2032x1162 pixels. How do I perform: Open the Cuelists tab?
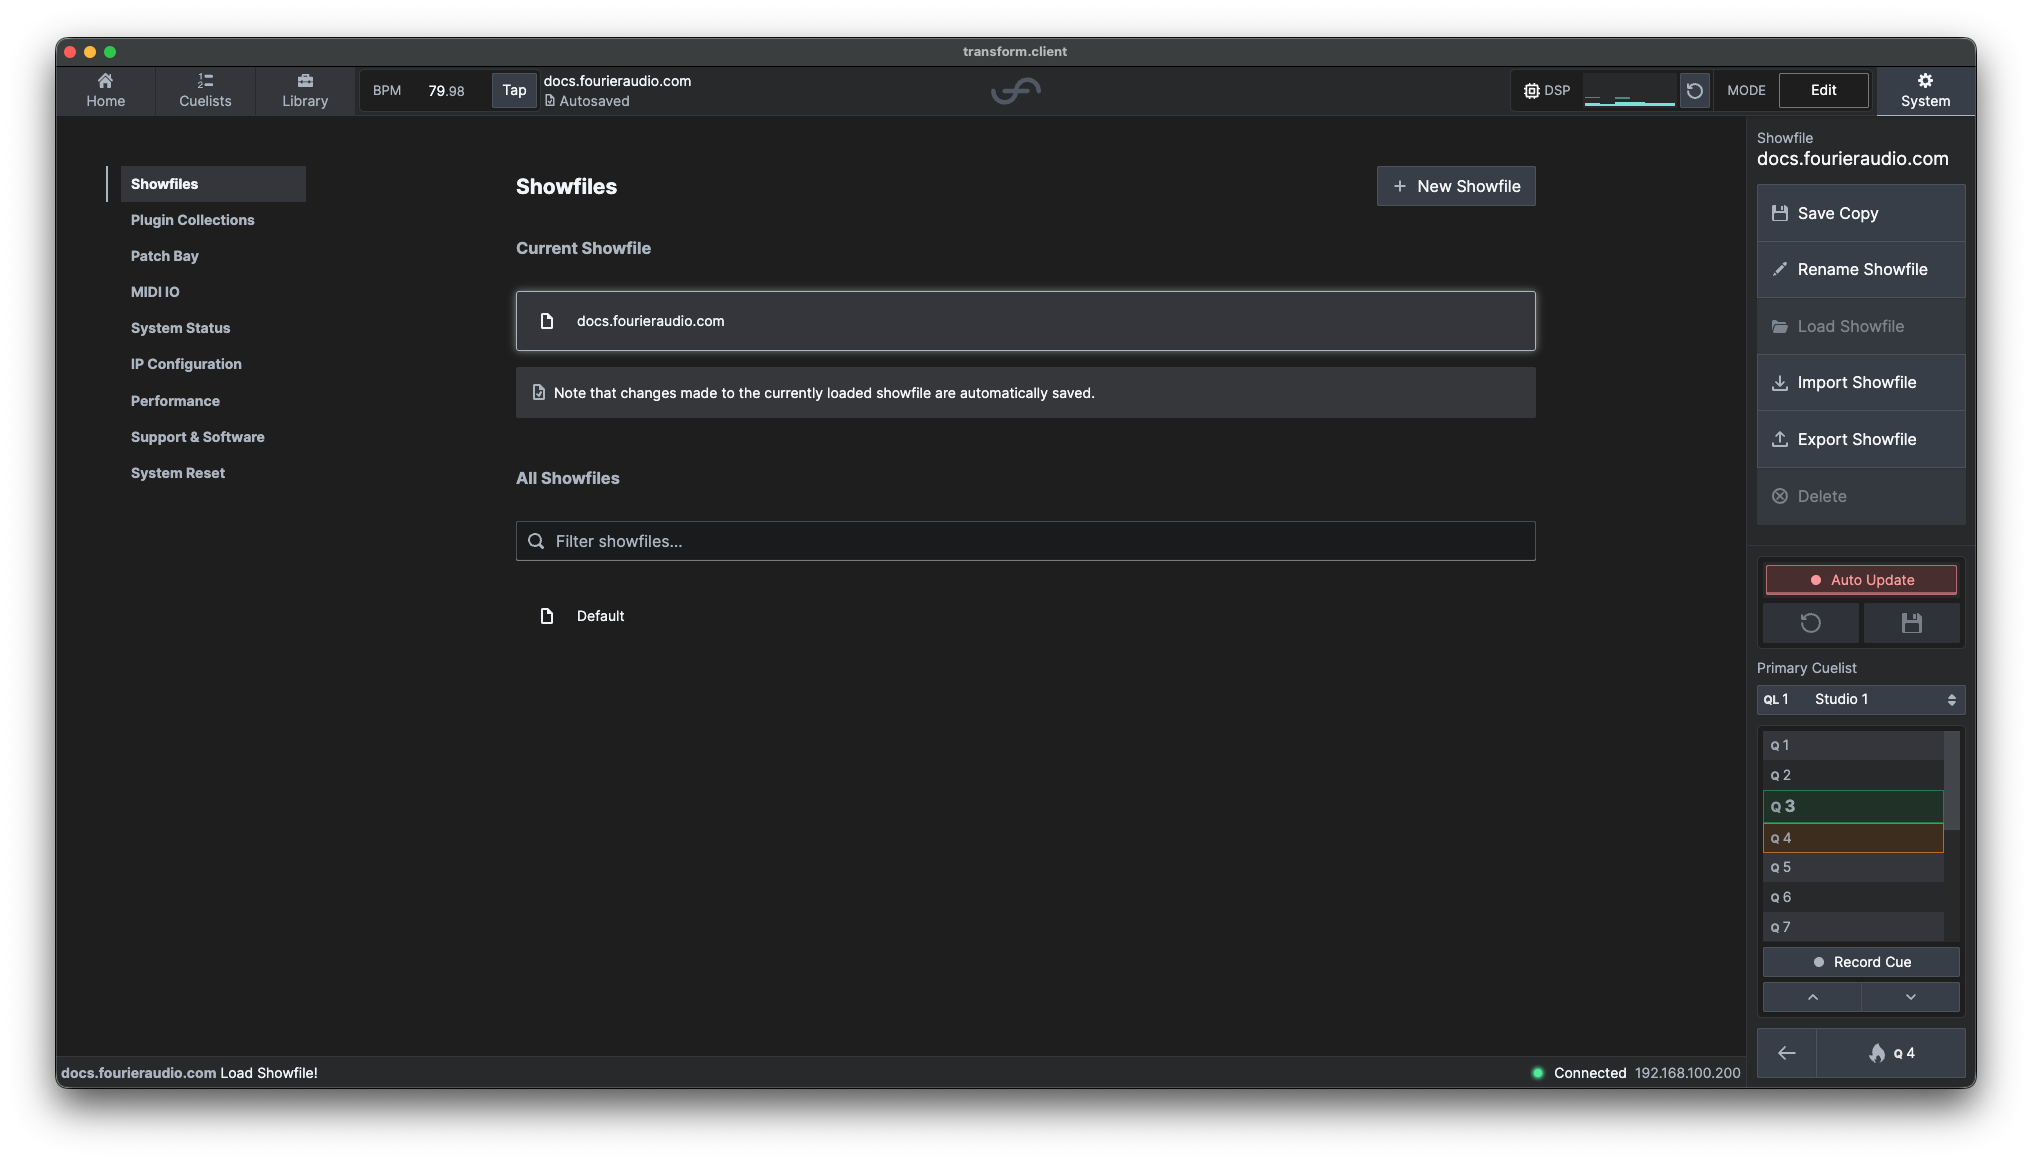tap(205, 91)
